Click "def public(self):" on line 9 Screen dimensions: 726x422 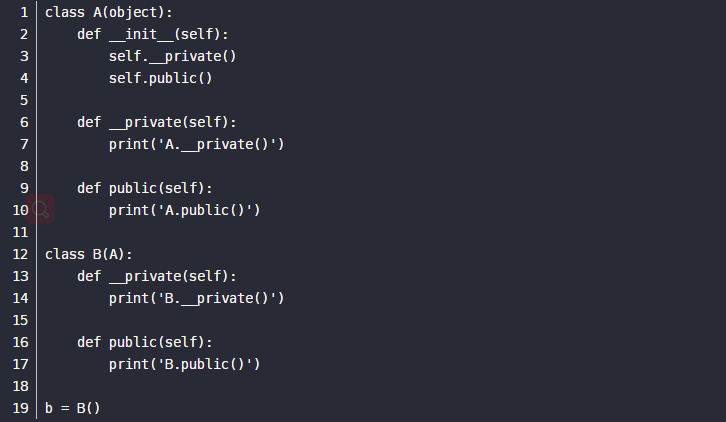[144, 188]
